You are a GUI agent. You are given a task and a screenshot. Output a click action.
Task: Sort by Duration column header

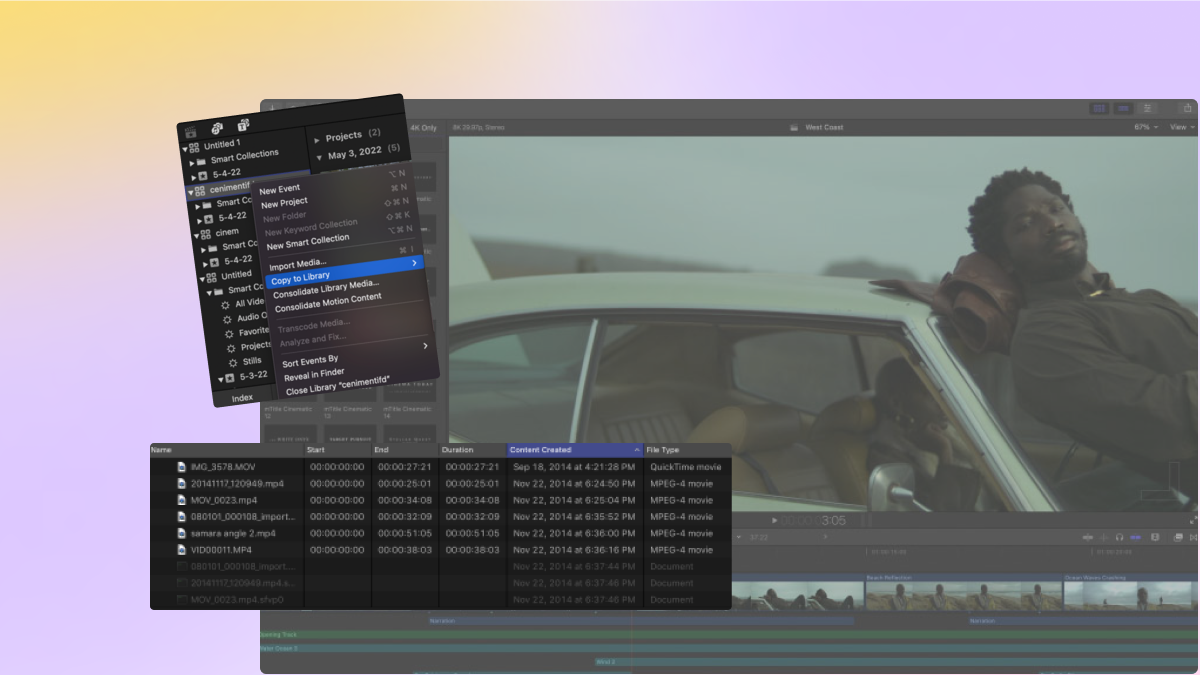[472, 450]
